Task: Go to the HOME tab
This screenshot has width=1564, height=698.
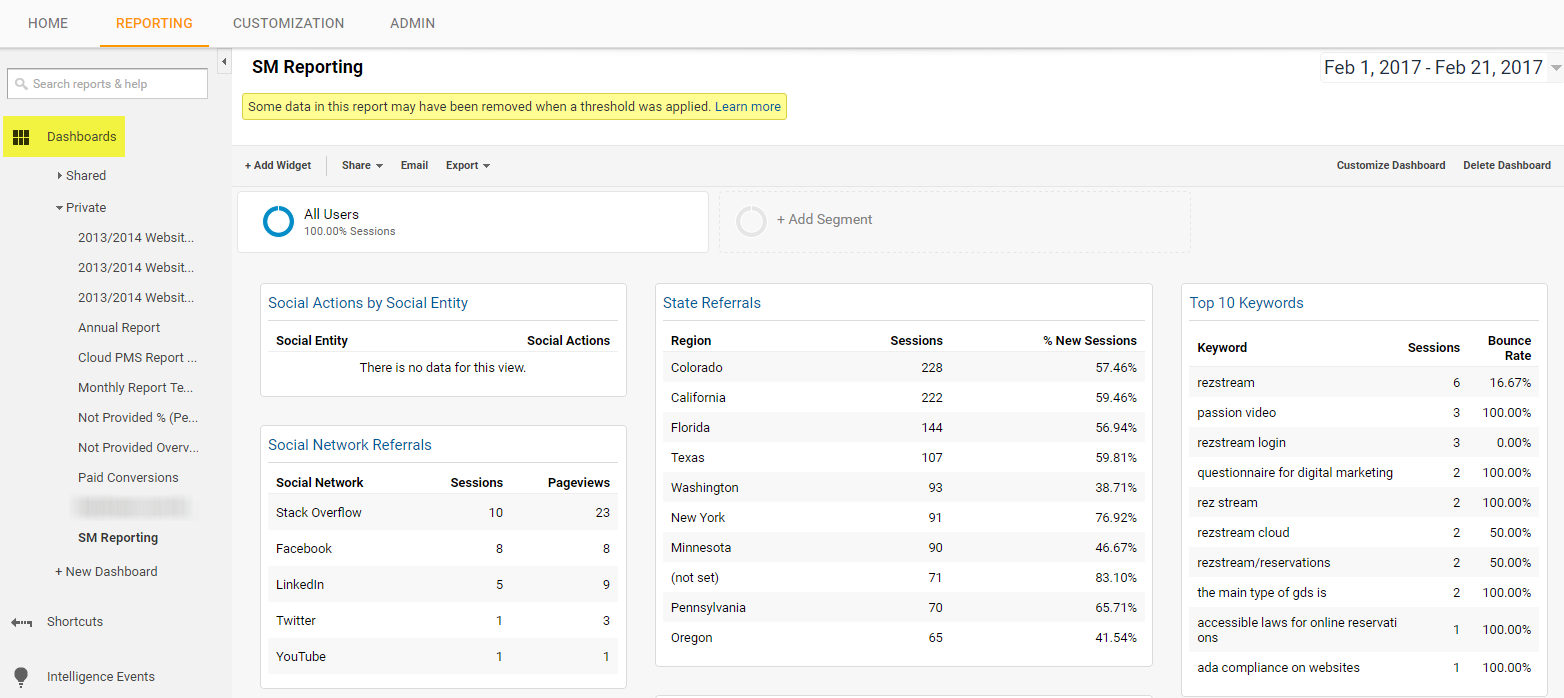Action: coord(47,23)
